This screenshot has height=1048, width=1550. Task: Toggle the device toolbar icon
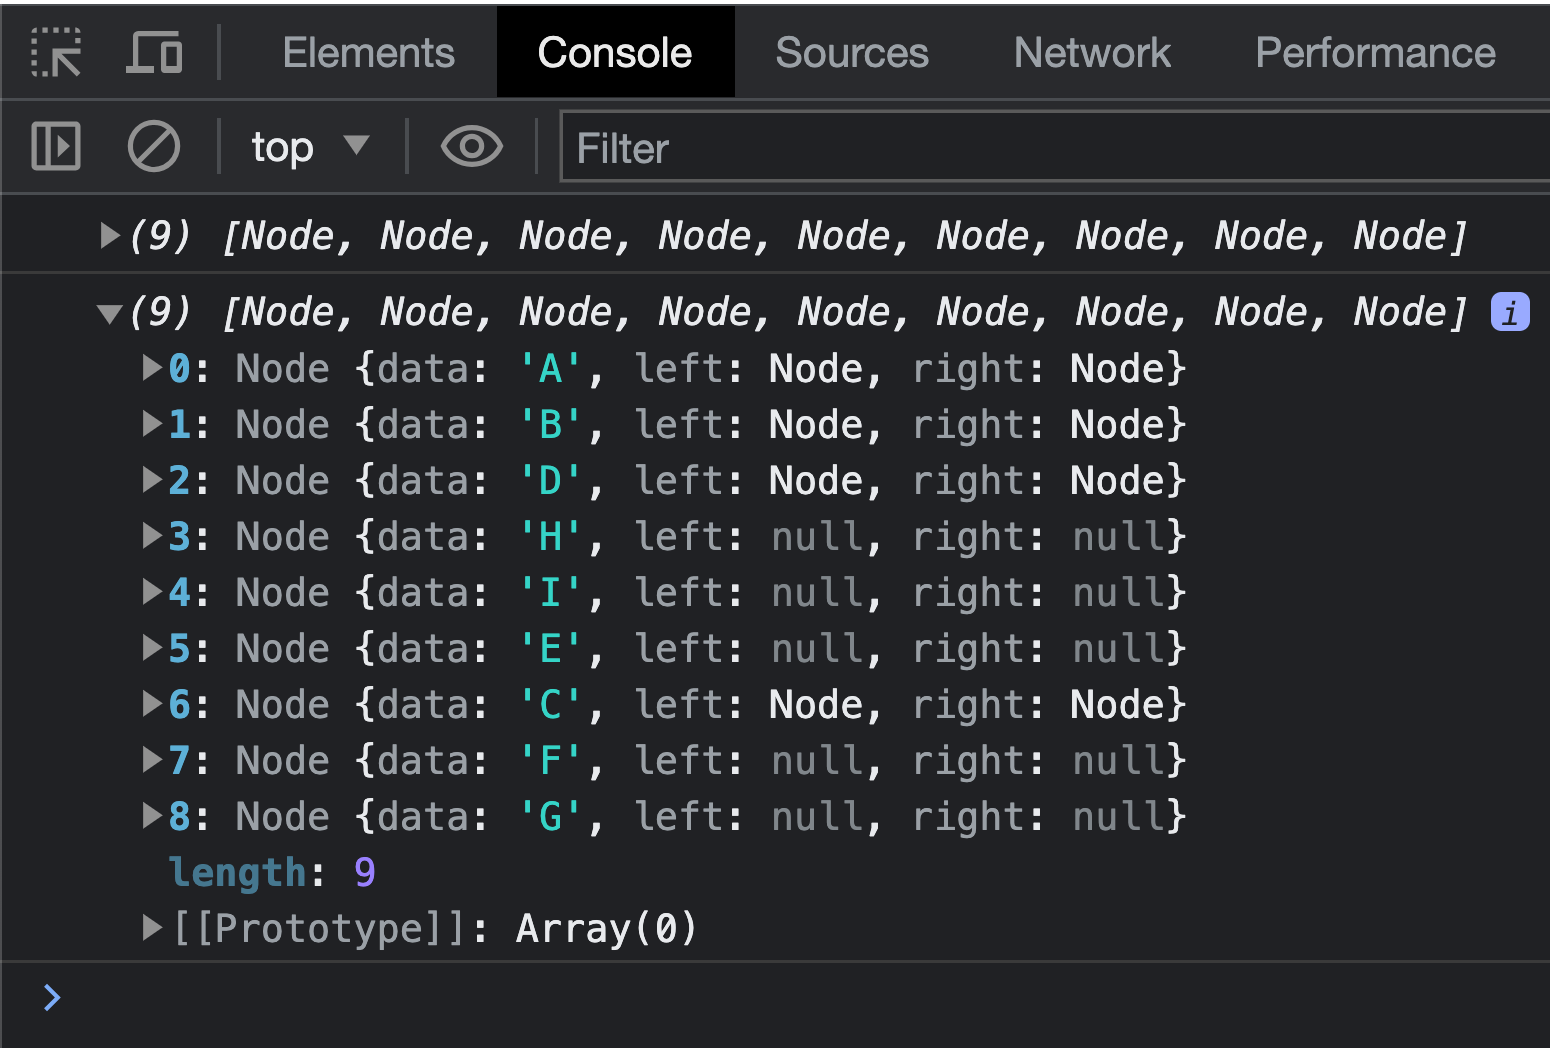154,52
